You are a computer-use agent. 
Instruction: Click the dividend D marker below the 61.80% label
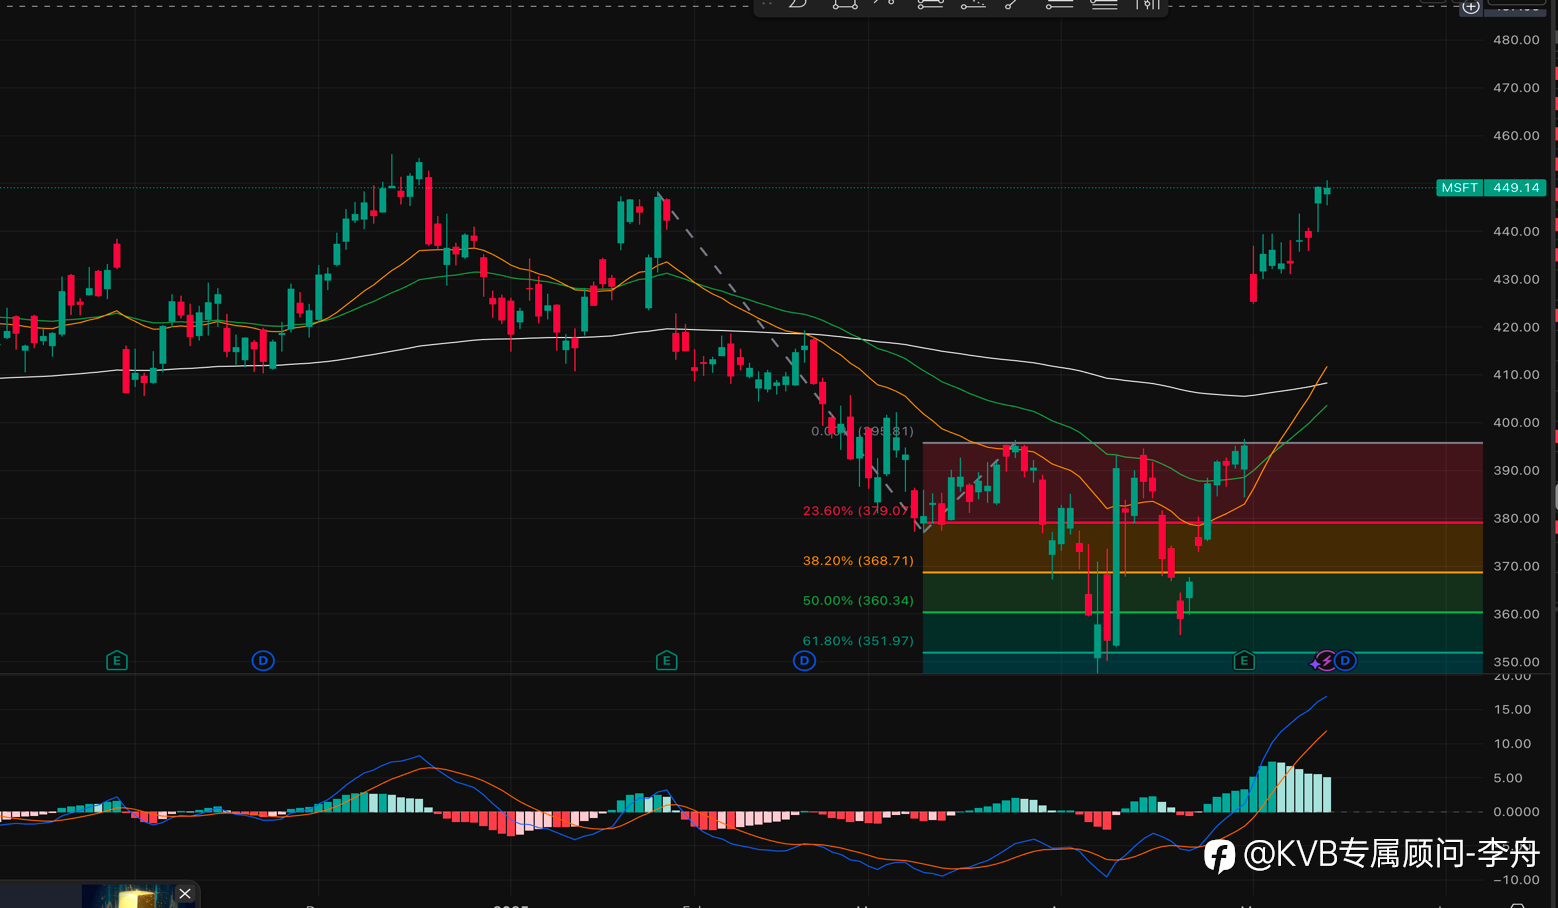(804, 660)
